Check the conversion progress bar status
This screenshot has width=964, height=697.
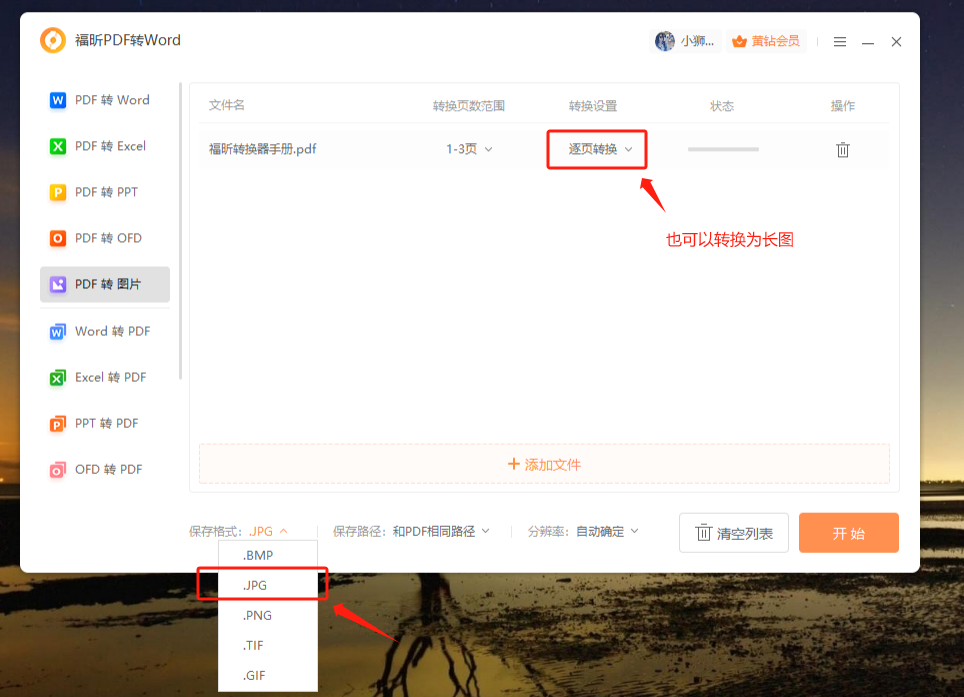pos(722,148)
